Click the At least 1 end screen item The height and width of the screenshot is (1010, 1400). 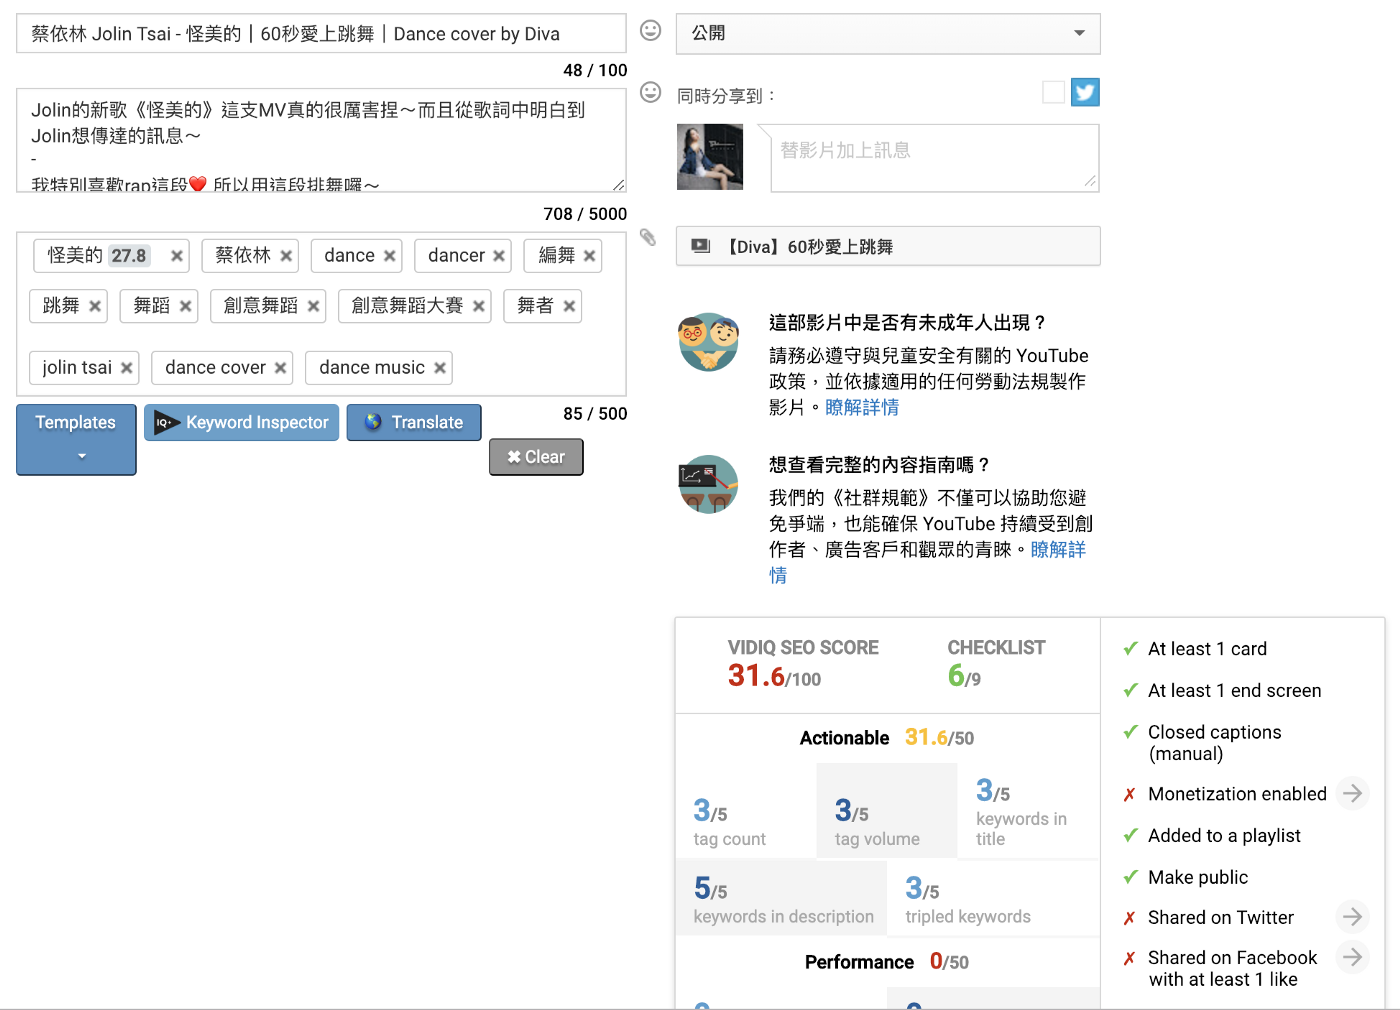1234,691
